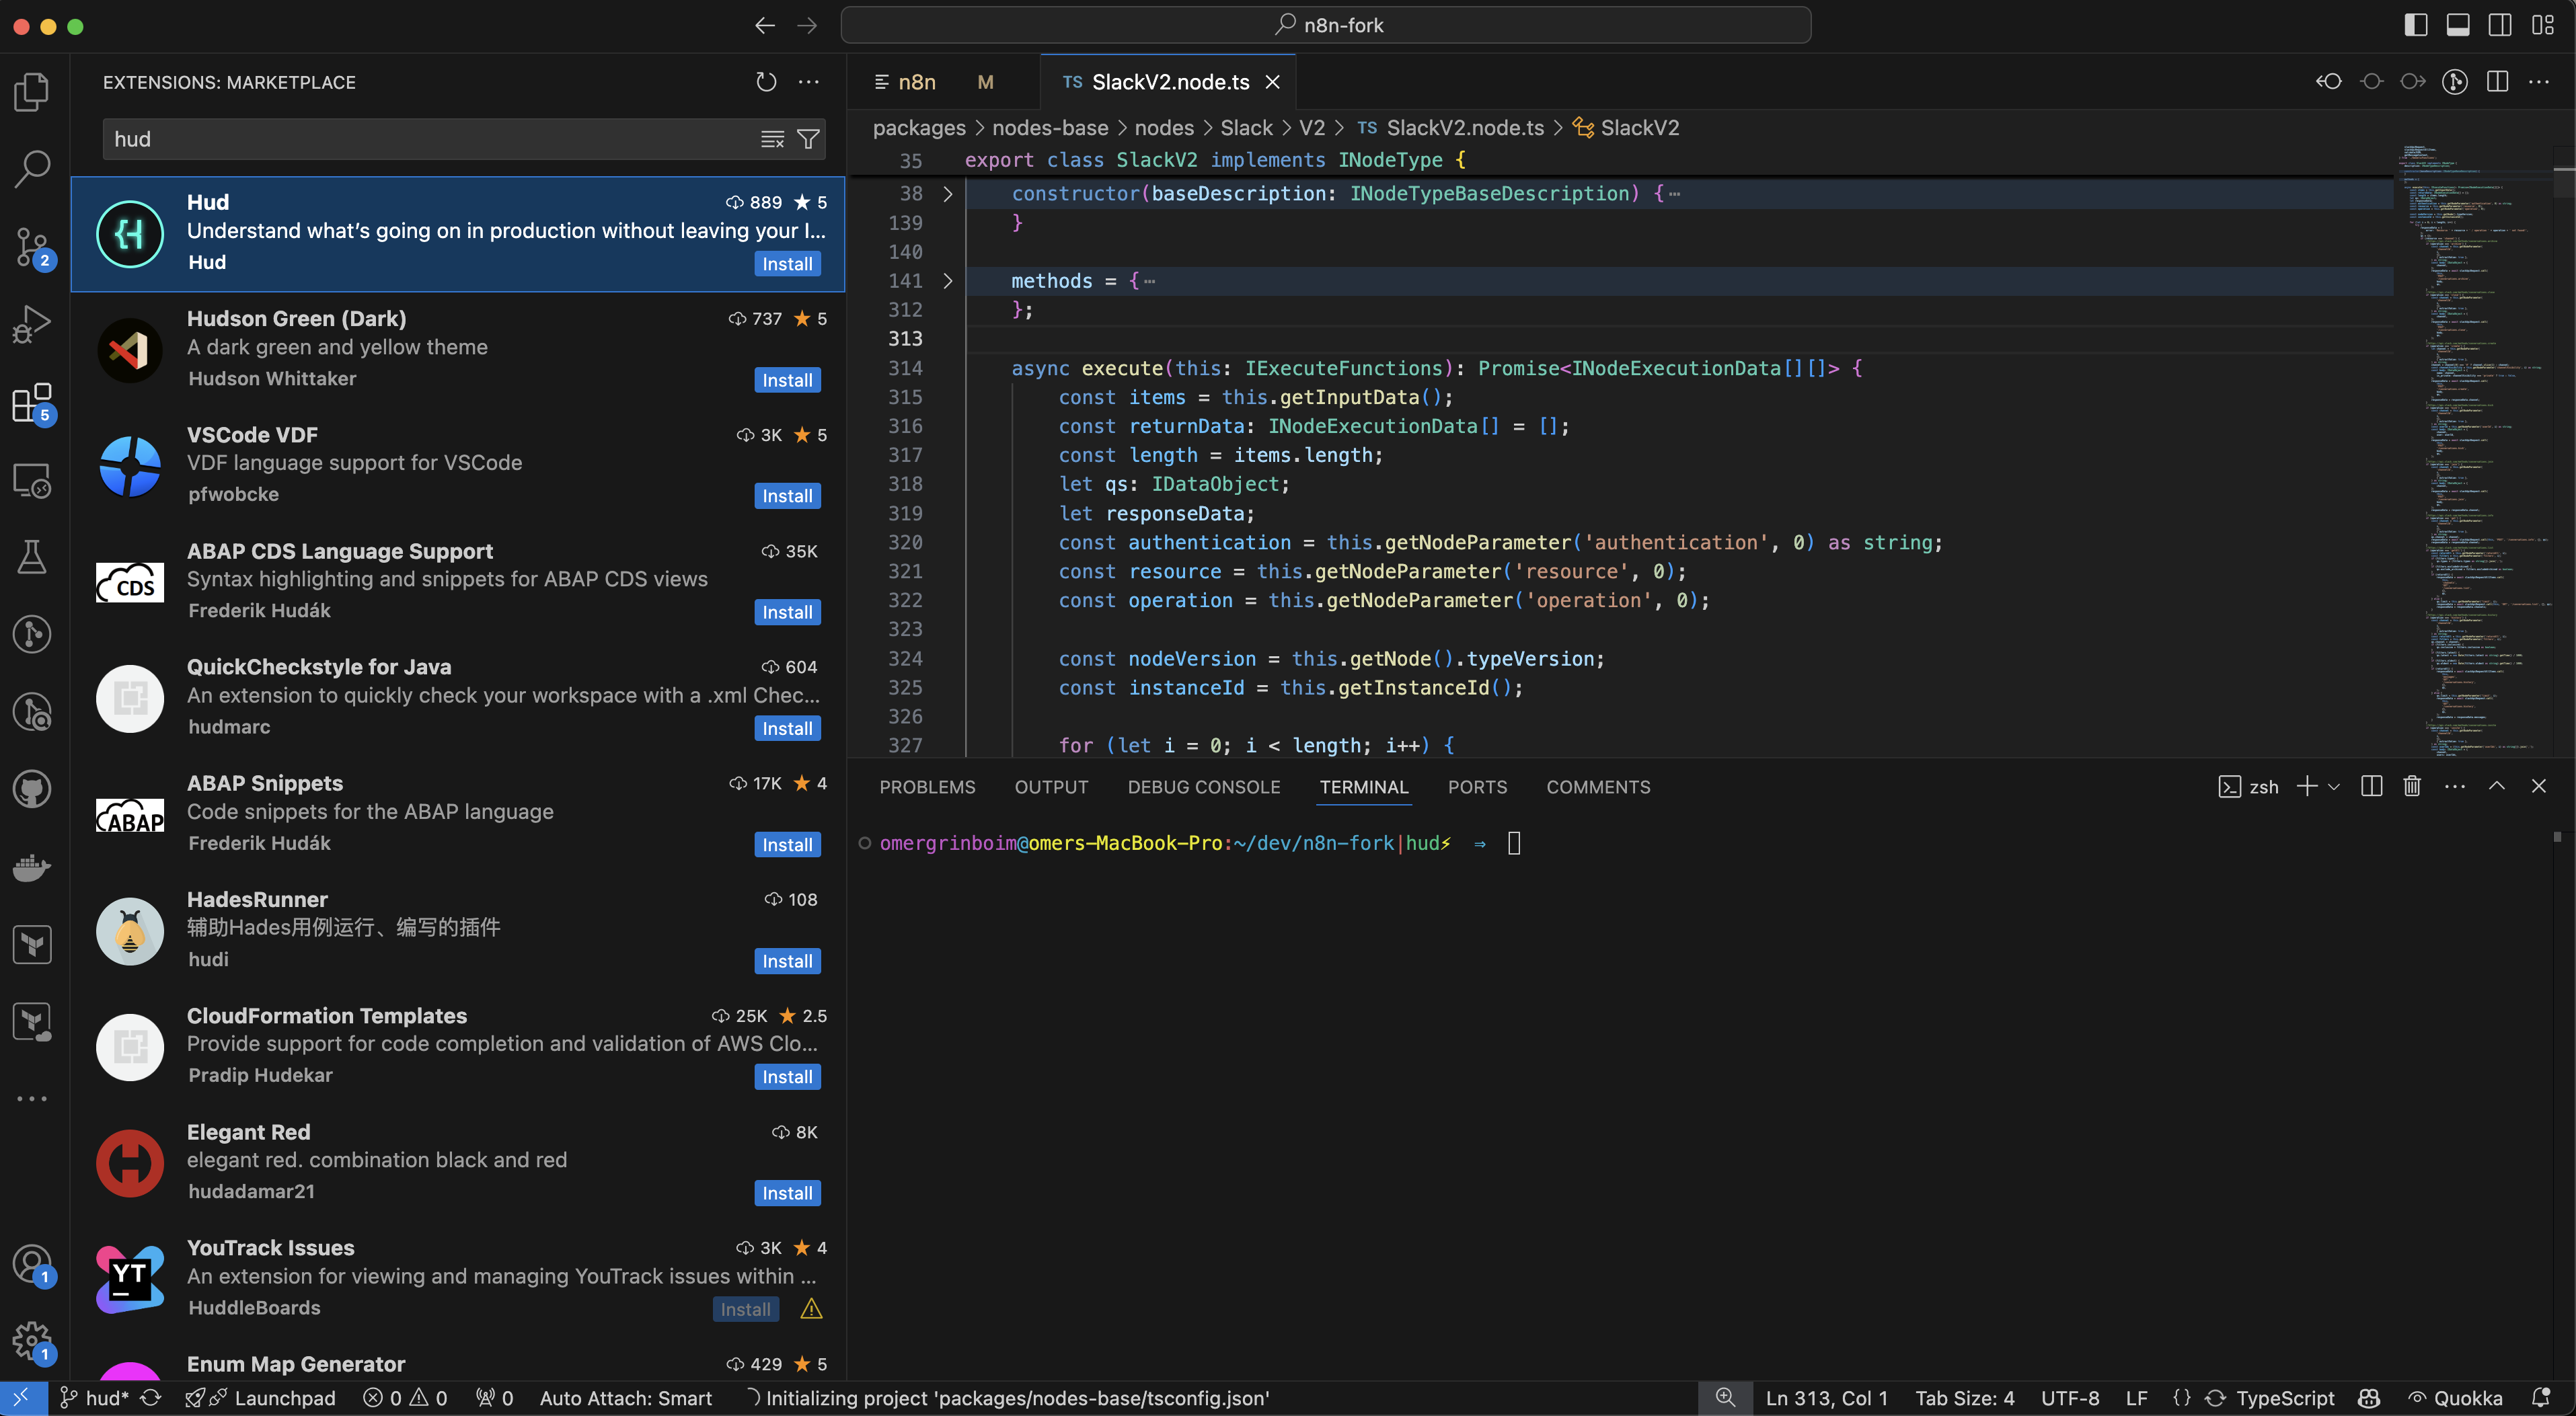Toggle the secondary side bar button

(2499, 25)
